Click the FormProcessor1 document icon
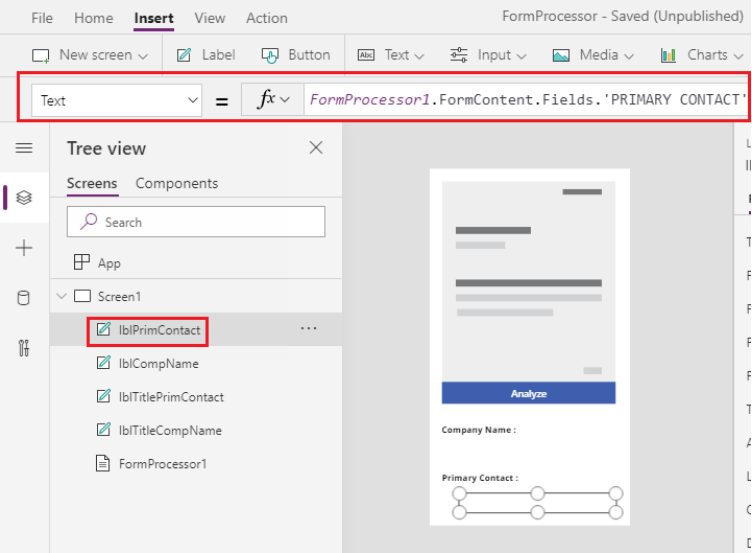752x553 pixels. 103,463
